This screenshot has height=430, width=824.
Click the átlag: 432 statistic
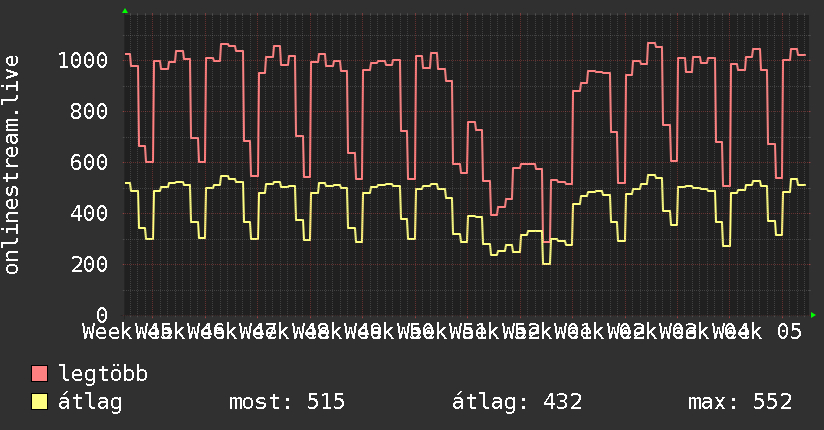pos(517,402)
